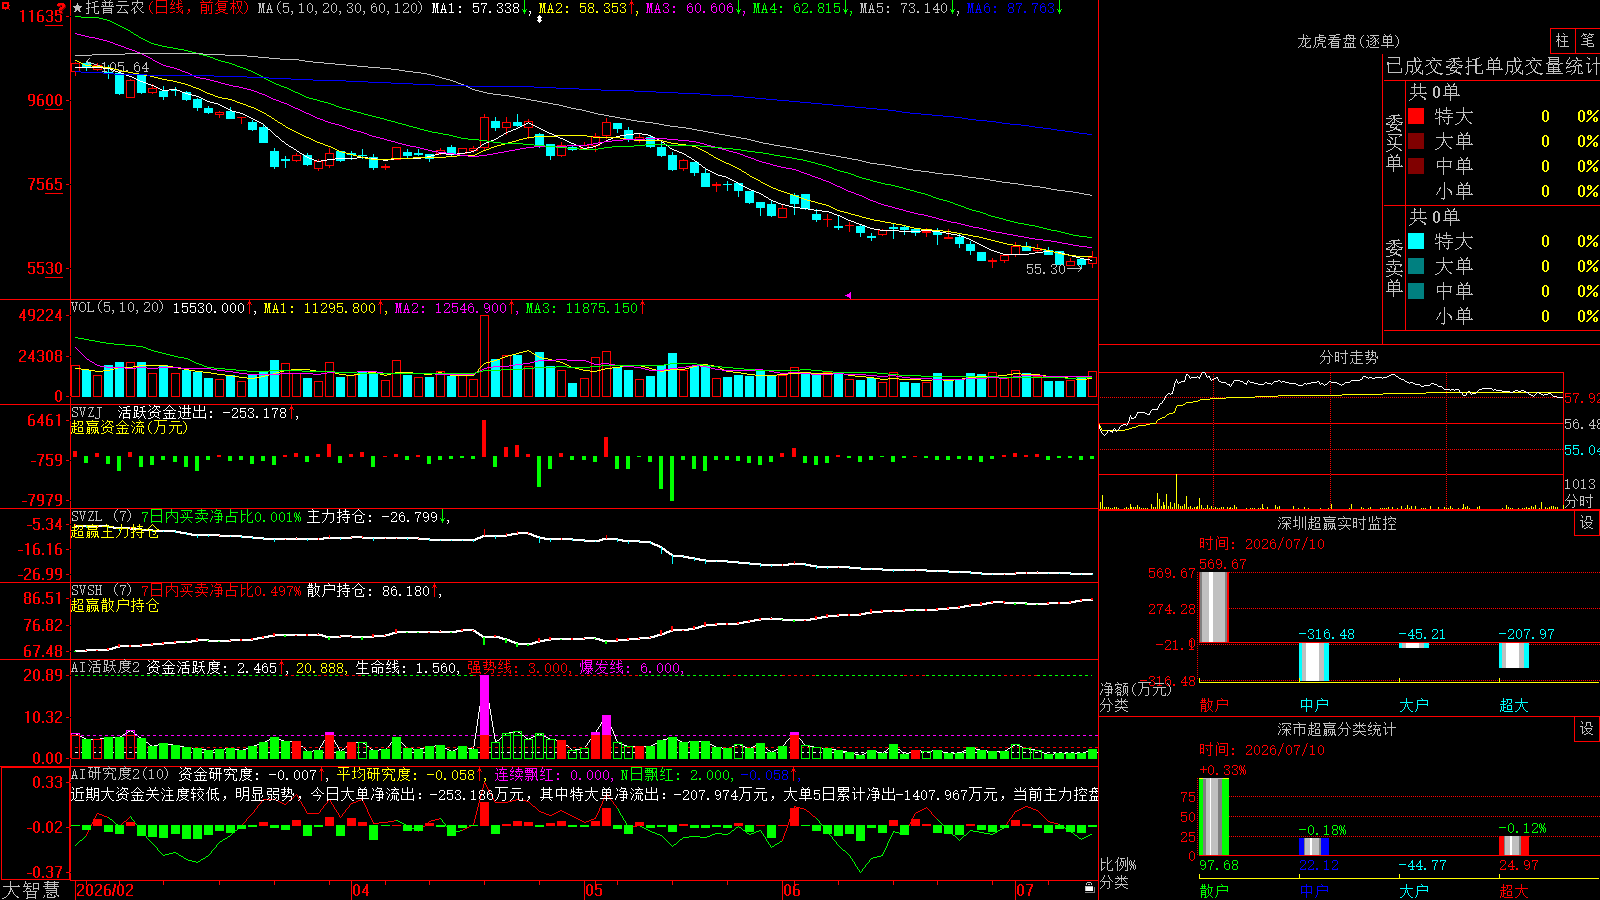The image size is (1600, 900).
Task: Click the 散户 bar valued 569.67
Action: tap(1214, 607)
